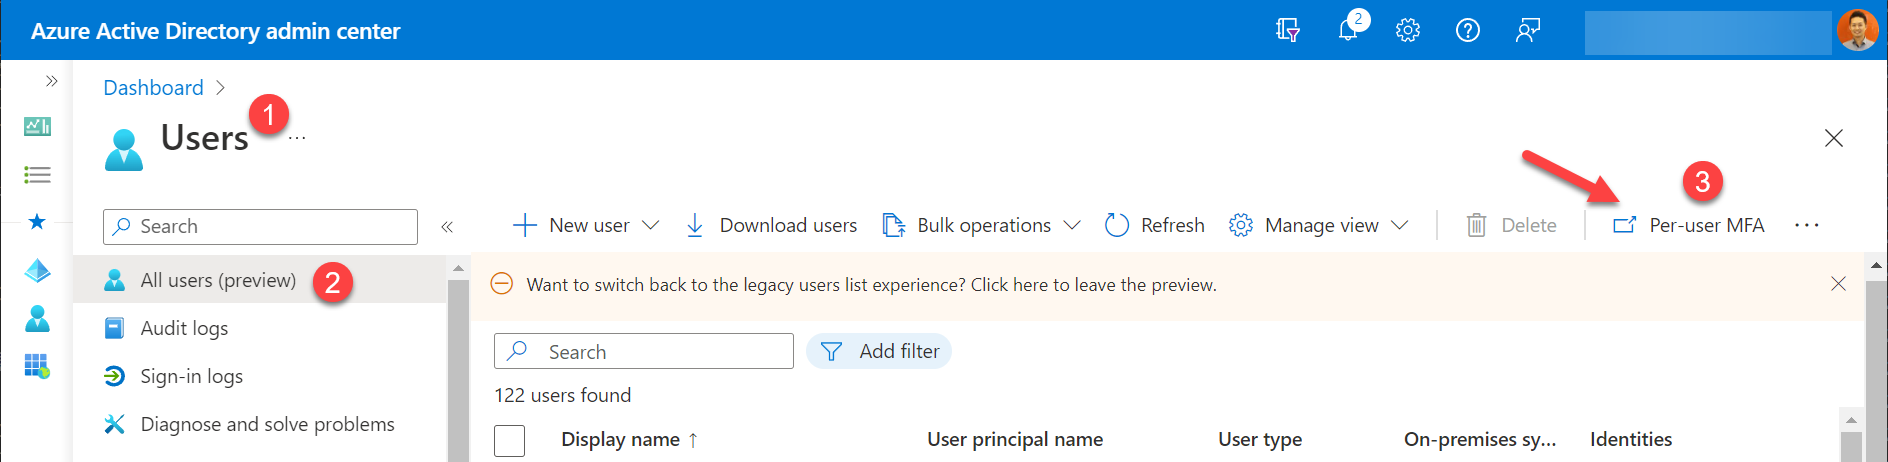Click the Favorites star icon
Image resolution: width=1888 pixels, height=462 pixels.
[x=37, y=221]
